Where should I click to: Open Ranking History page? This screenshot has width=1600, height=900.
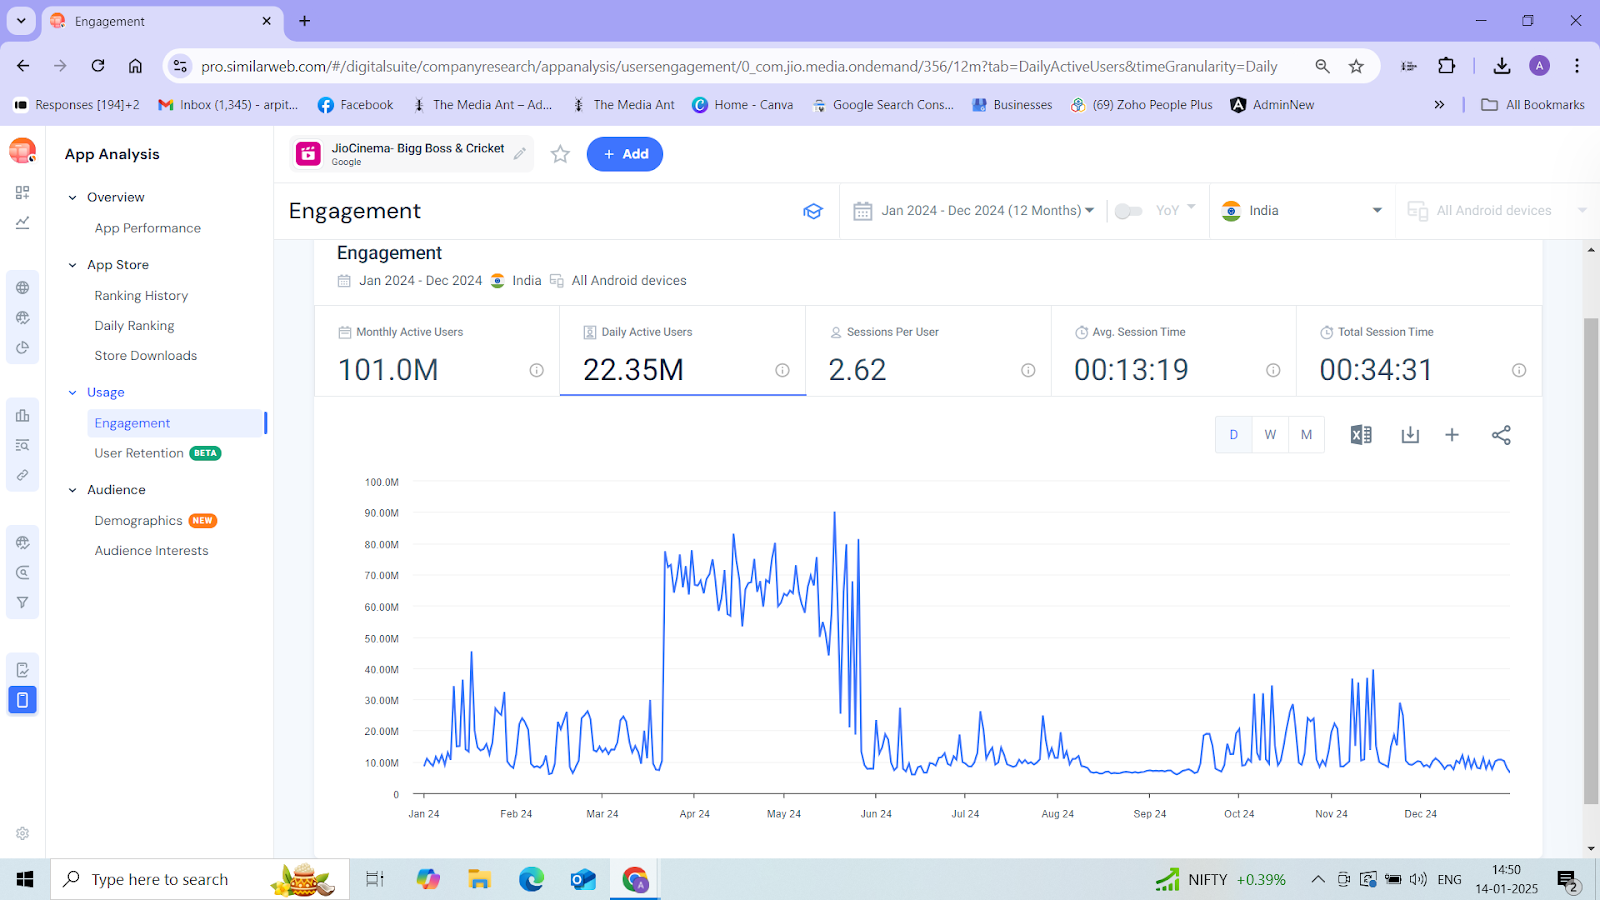tap(141, 296)
